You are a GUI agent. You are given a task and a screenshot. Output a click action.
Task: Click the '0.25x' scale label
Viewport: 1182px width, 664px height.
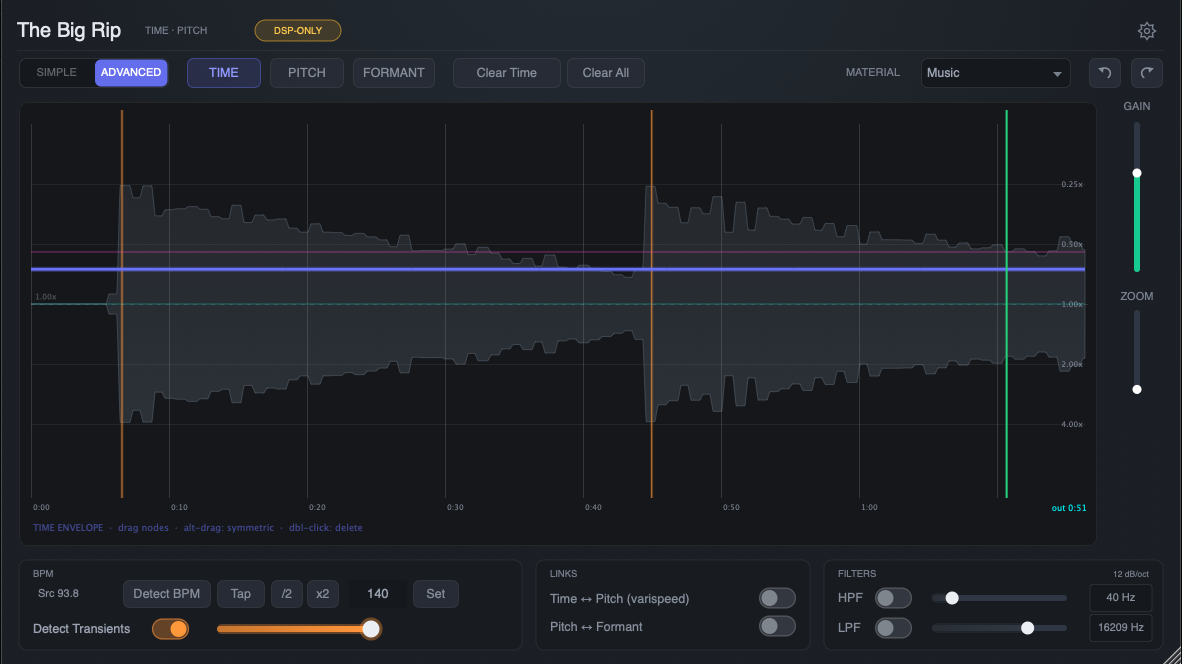pos(1072,185)
